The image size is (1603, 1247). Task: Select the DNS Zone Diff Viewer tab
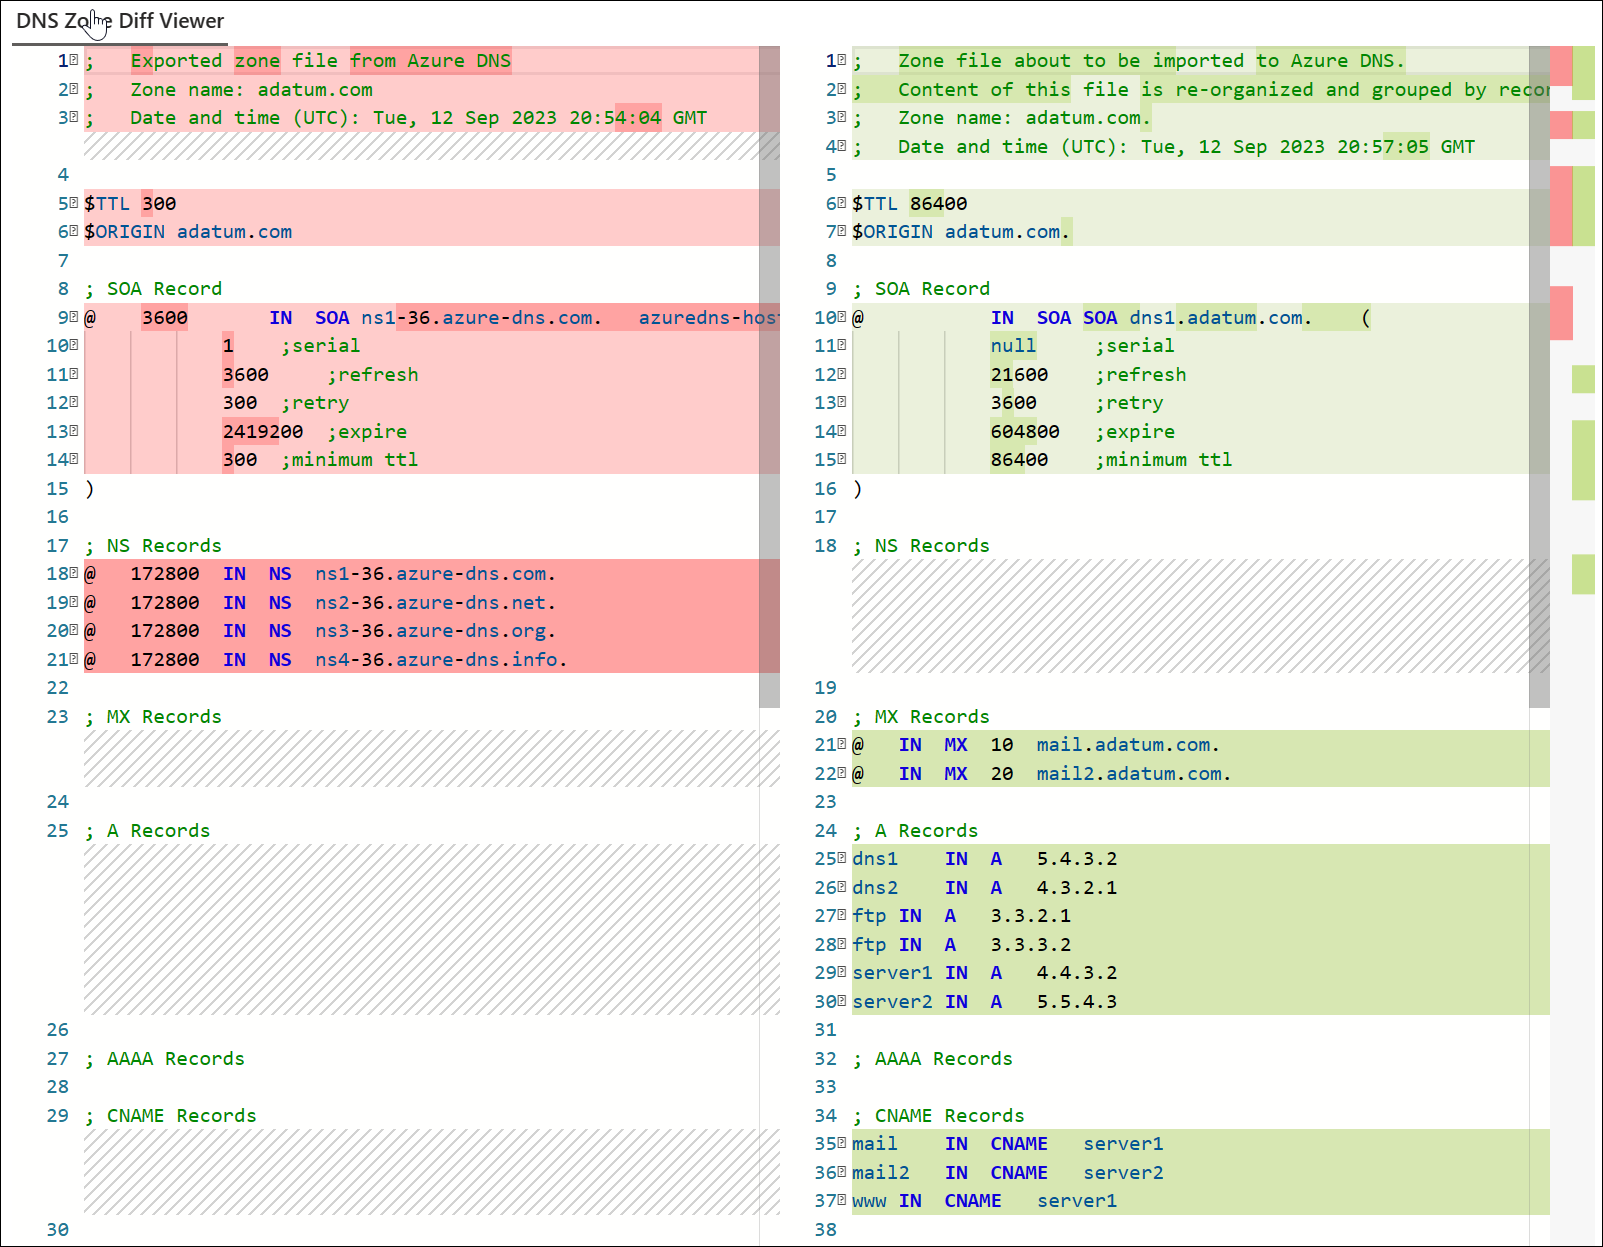pyautogui.click(x=120, y=21)
